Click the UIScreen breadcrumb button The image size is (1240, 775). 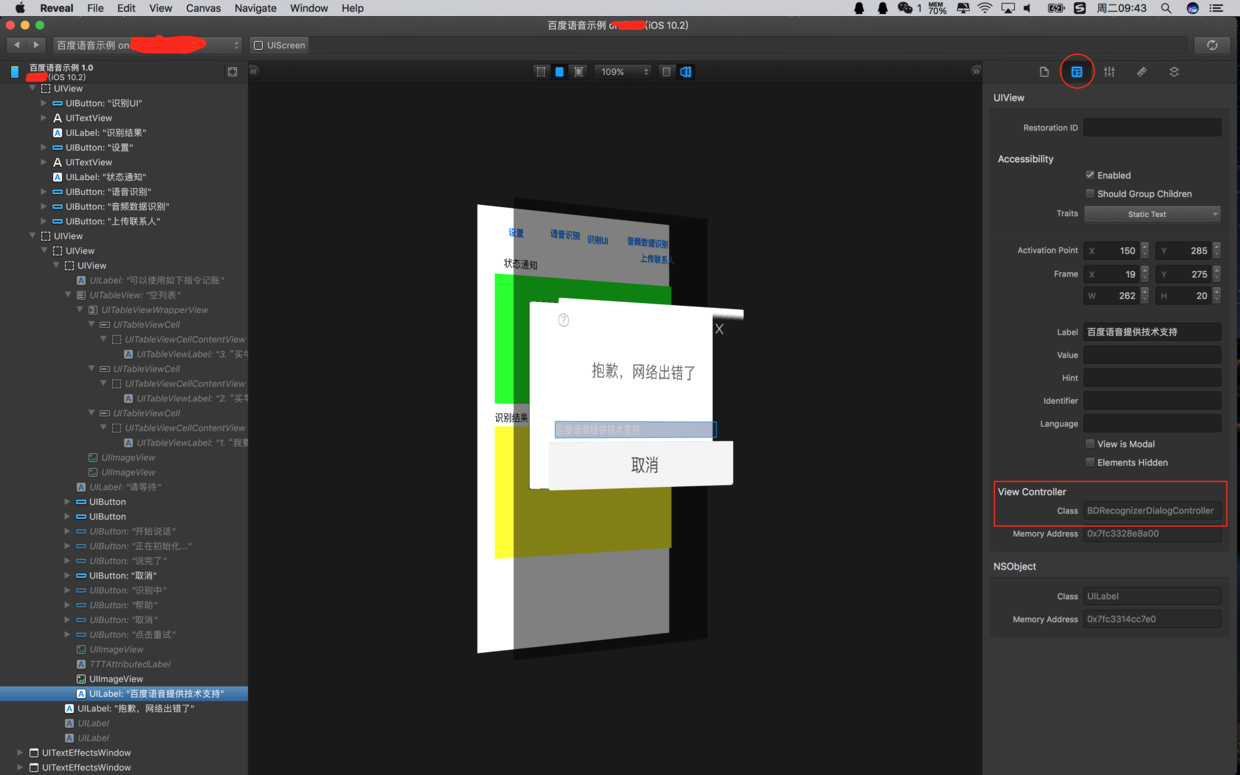(280, 45)
